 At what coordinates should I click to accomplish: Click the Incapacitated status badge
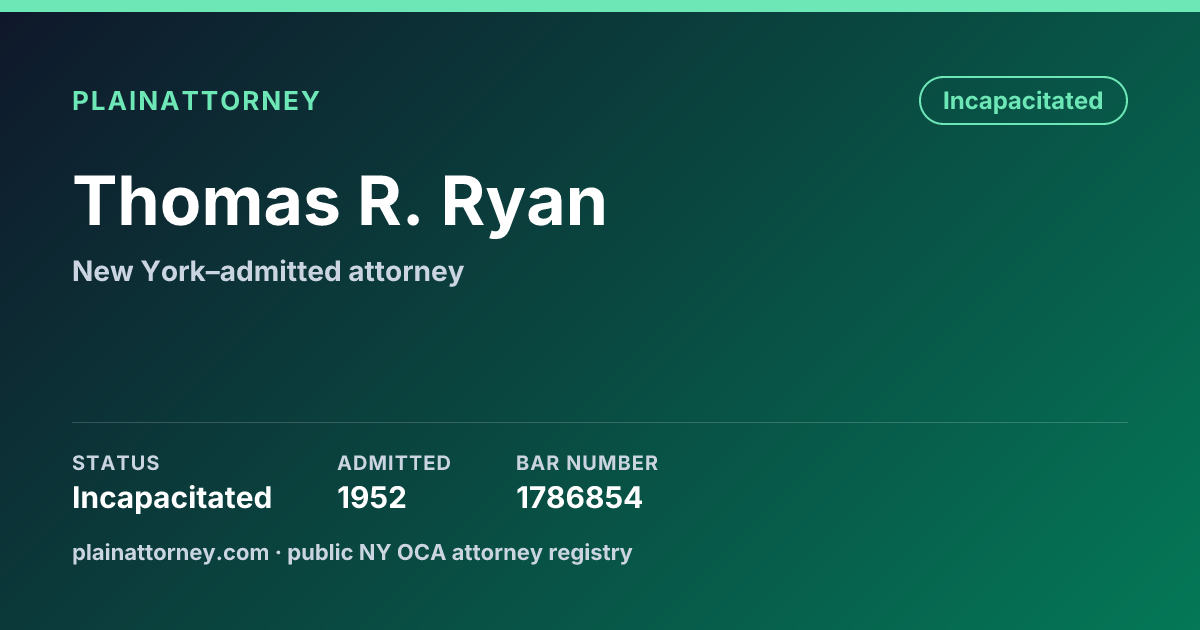coord(1023,101)
